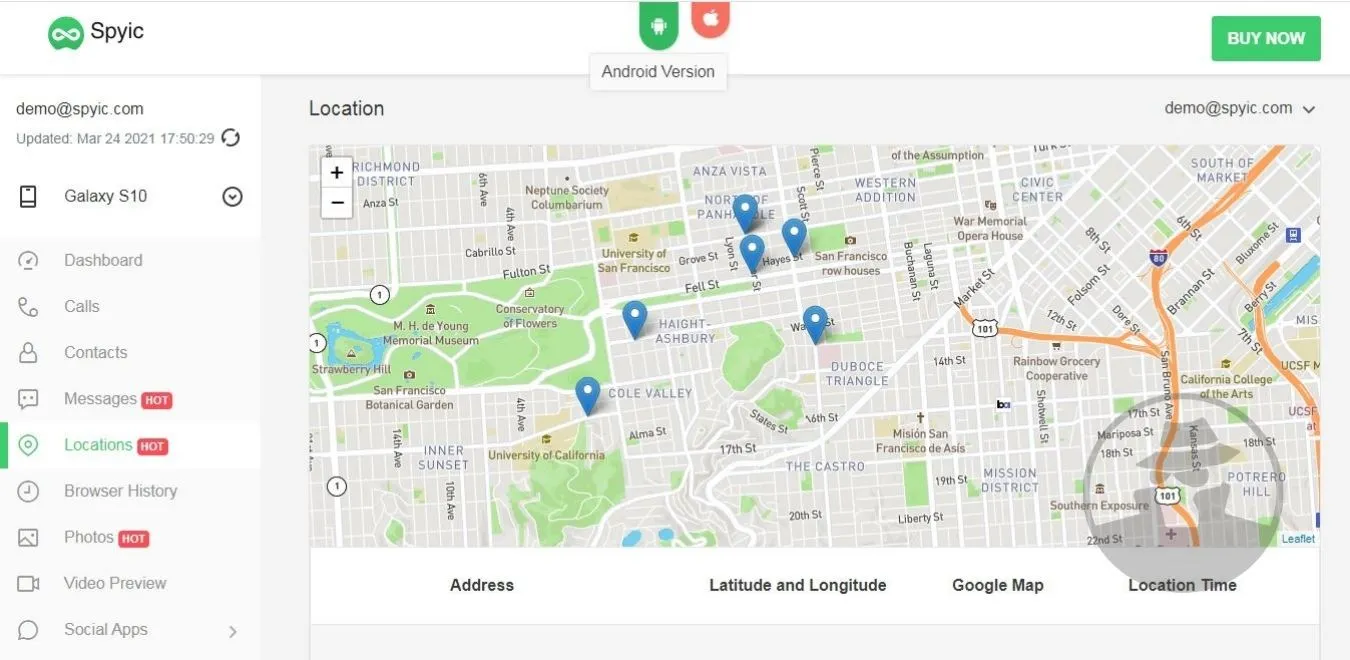1350x660 pixels.
Task: Click the Location Time column header
Action: (x=1182, y=585)
